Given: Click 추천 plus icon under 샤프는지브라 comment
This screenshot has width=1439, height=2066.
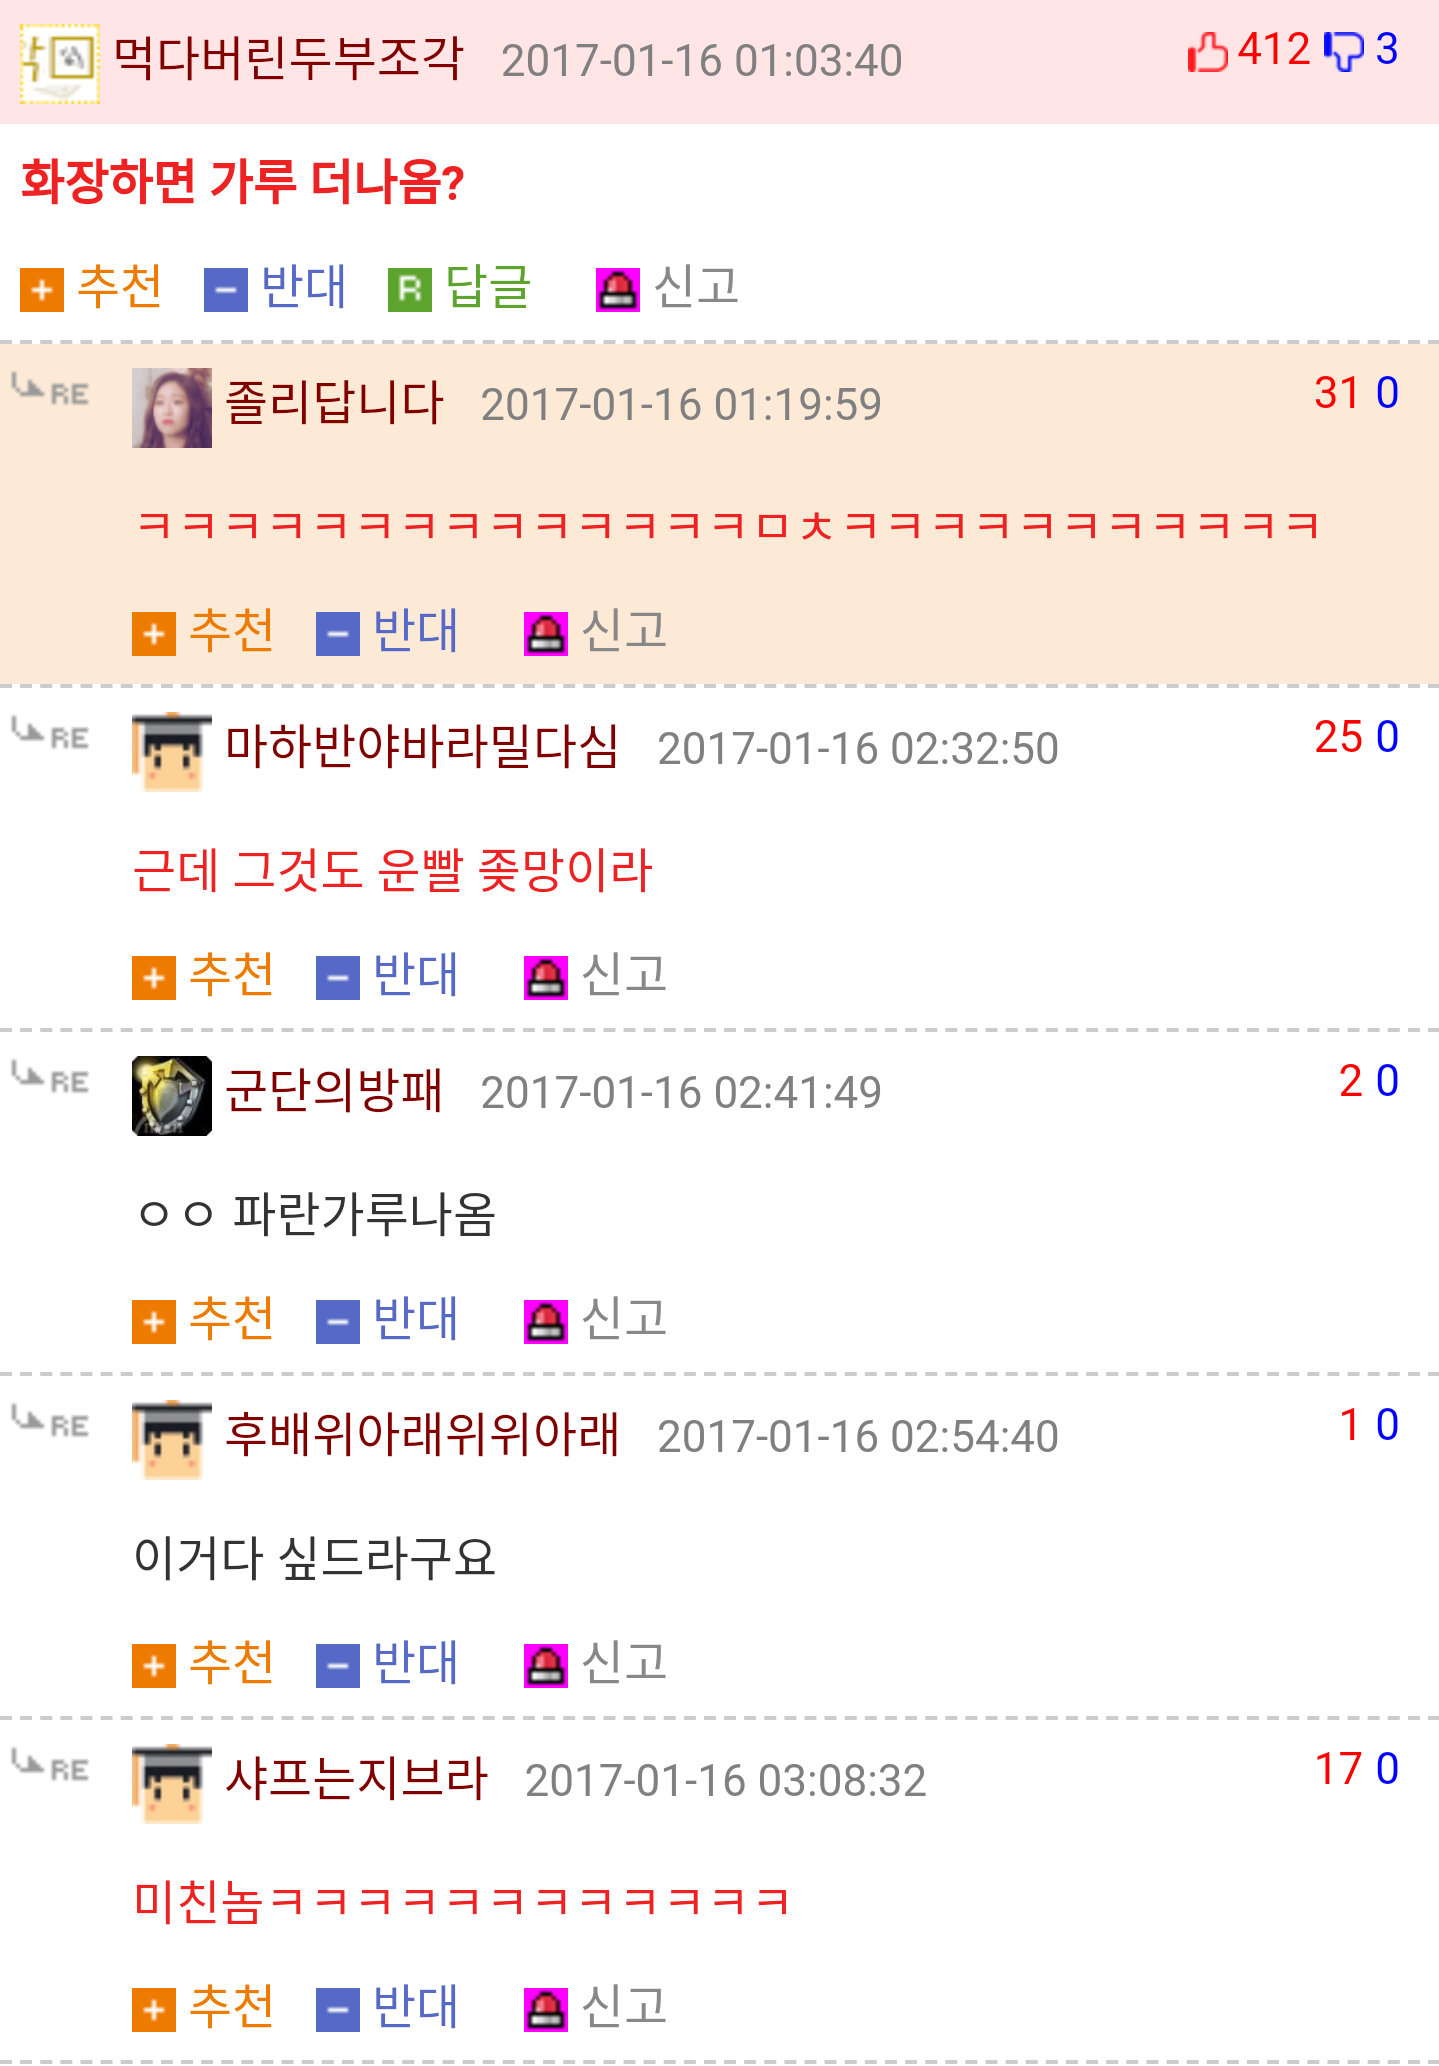Looking at the screenshot, I should pyautogui.click(x=154, y=2010).
